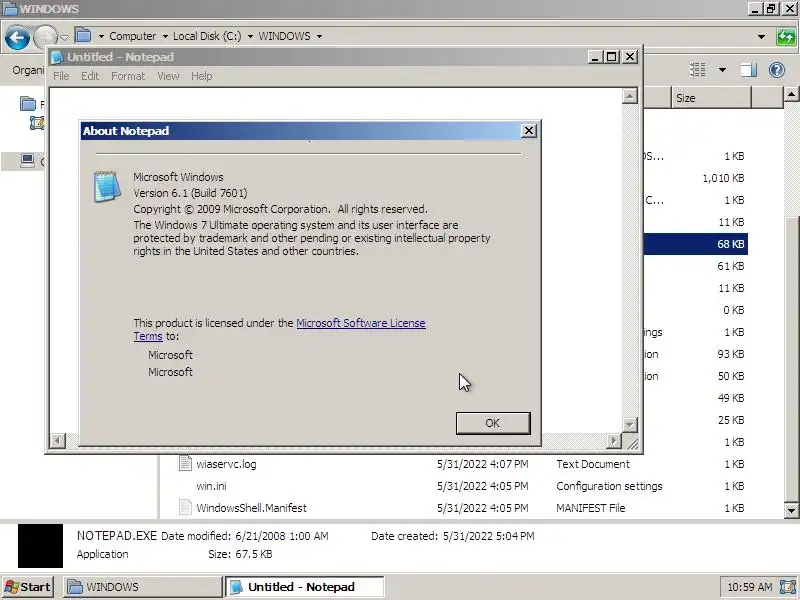Click Notepad title bar icon
800x600 pixels.
(x=58, y=57)
